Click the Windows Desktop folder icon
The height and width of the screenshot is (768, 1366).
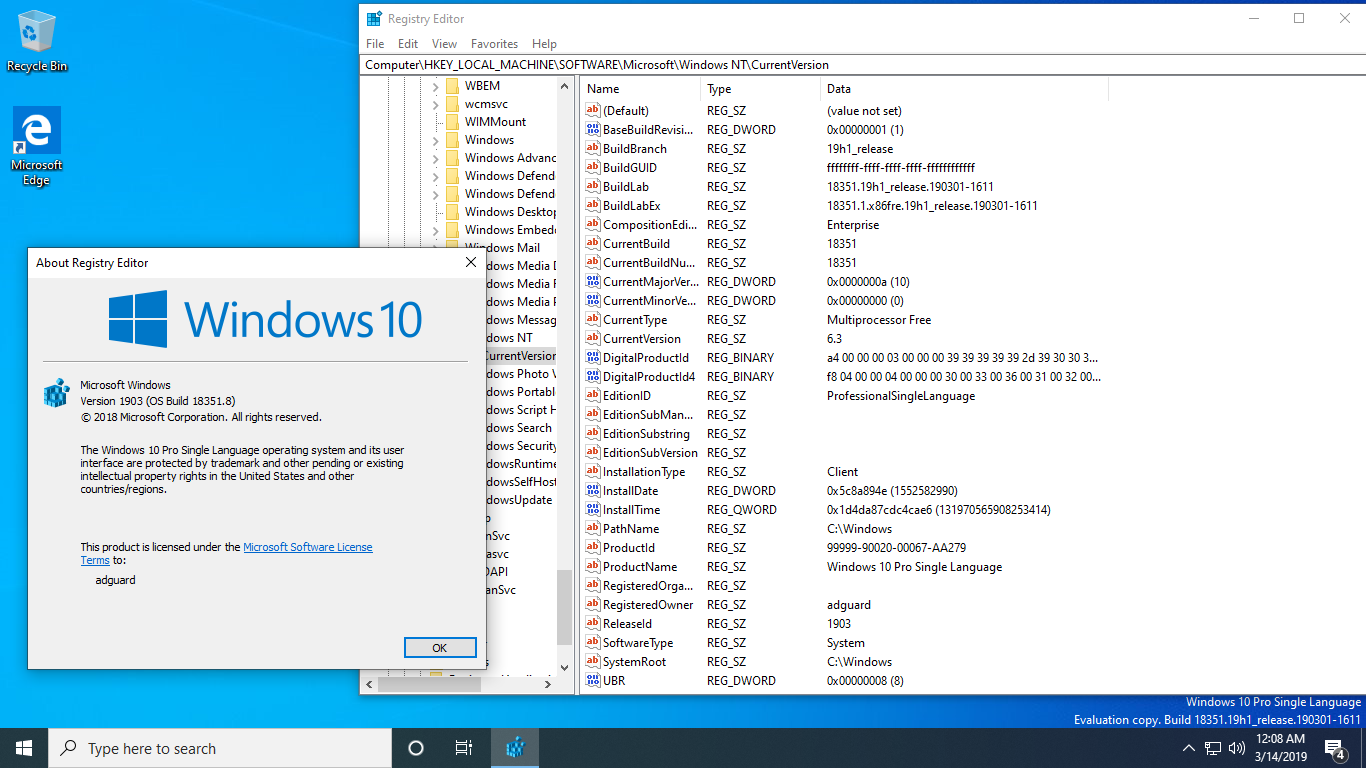pyautogui.click(x=452, y=212)
